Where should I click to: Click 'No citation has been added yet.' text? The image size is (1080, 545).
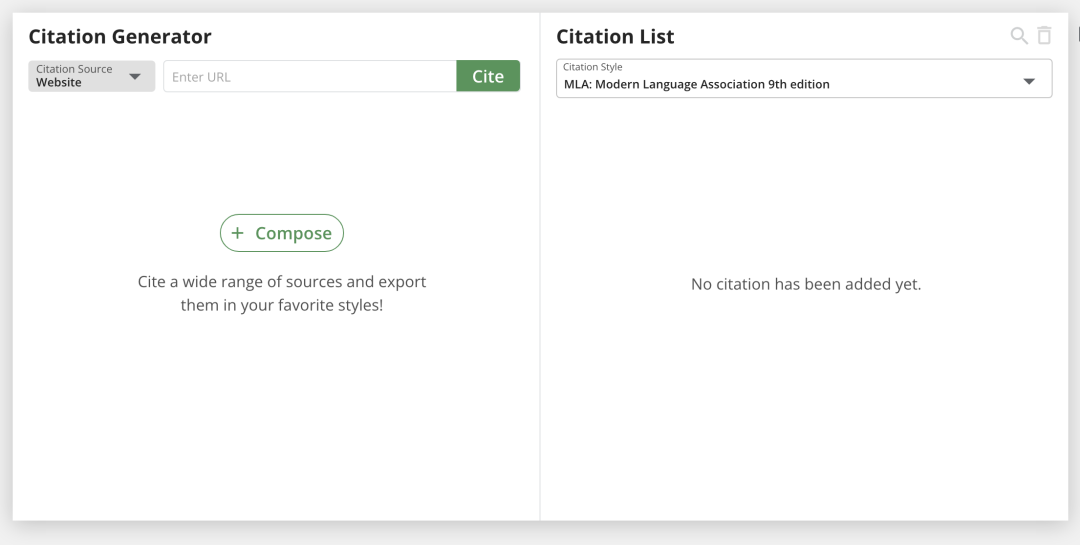[806, 284]
